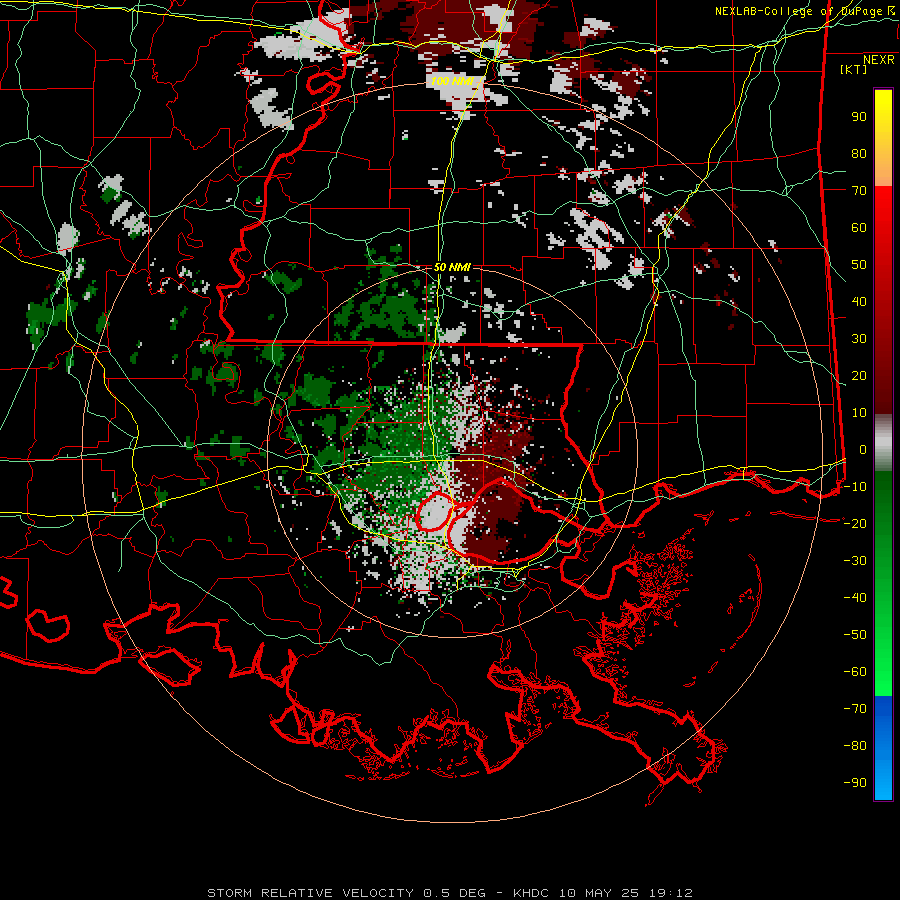
Task: Click the 70 value on the velocity scale
Action: 859,191
